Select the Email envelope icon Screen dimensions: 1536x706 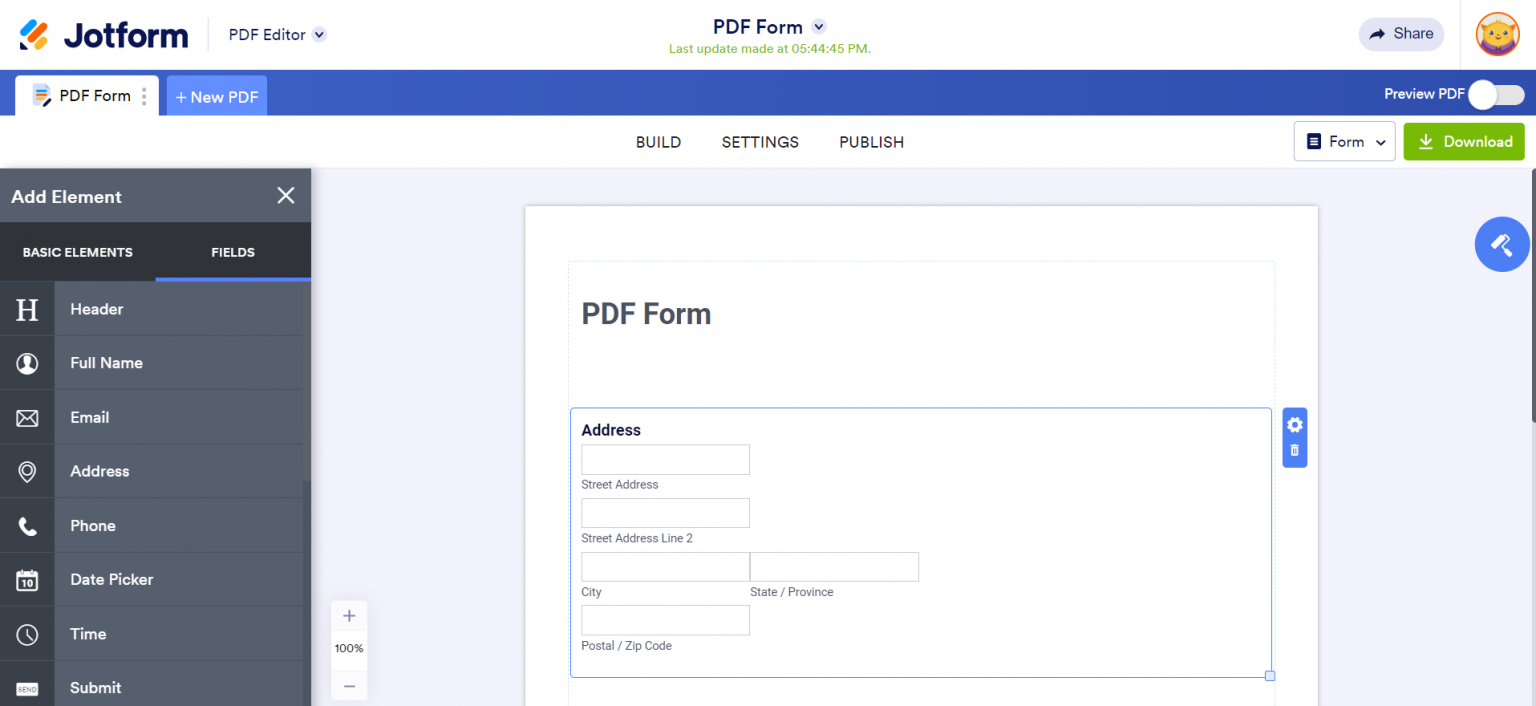coord(27,417)
